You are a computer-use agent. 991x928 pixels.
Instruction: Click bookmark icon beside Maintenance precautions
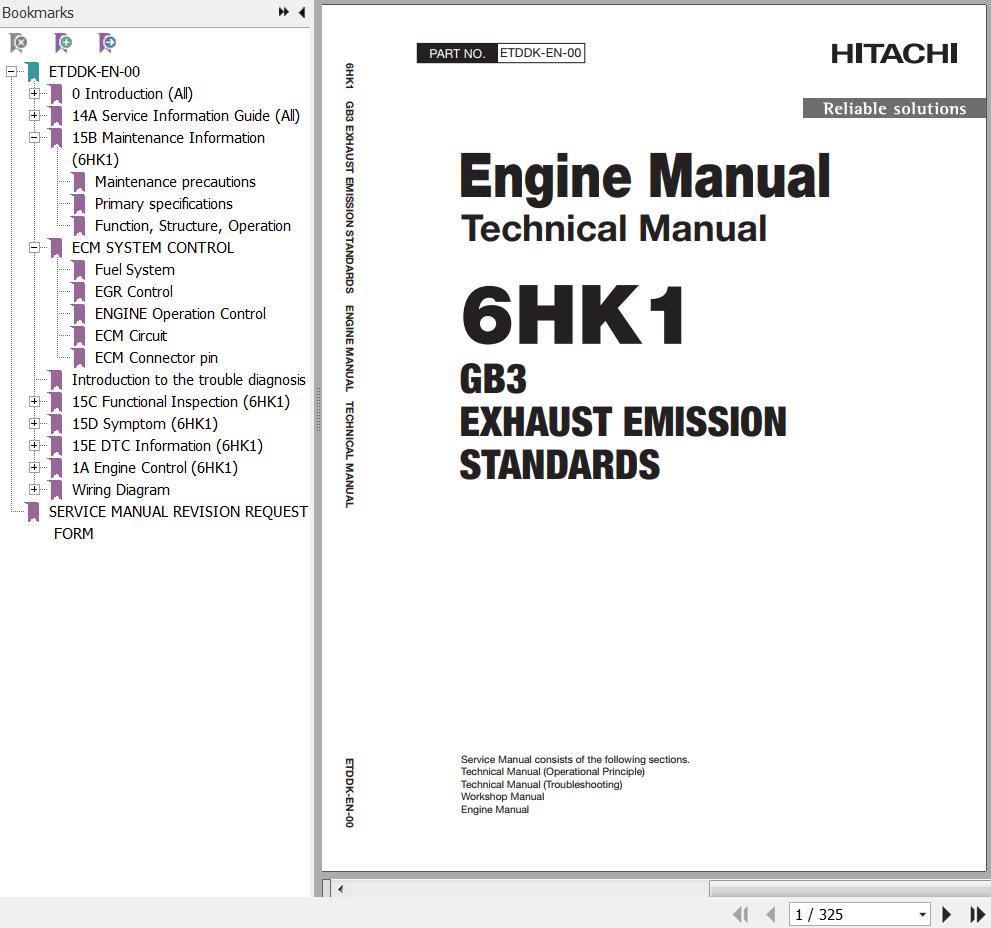pyautogui.click(x=79, y=182)
